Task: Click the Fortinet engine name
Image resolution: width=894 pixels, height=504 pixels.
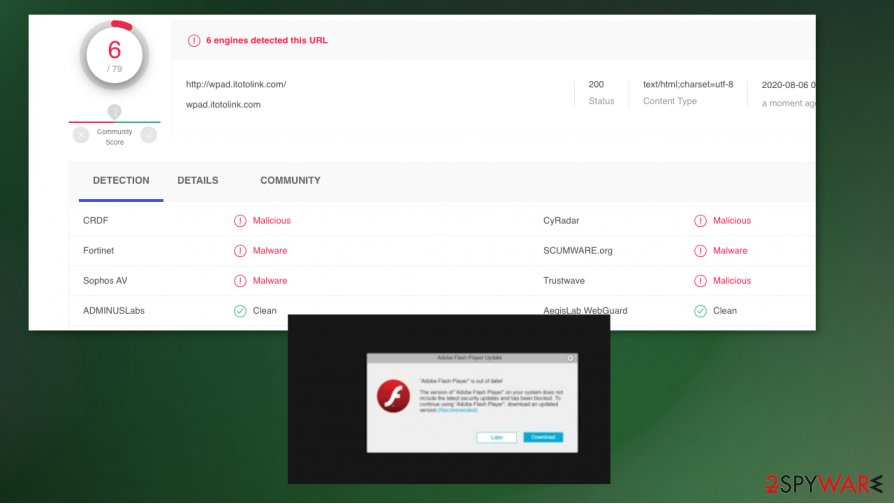Action: [99, 251]
